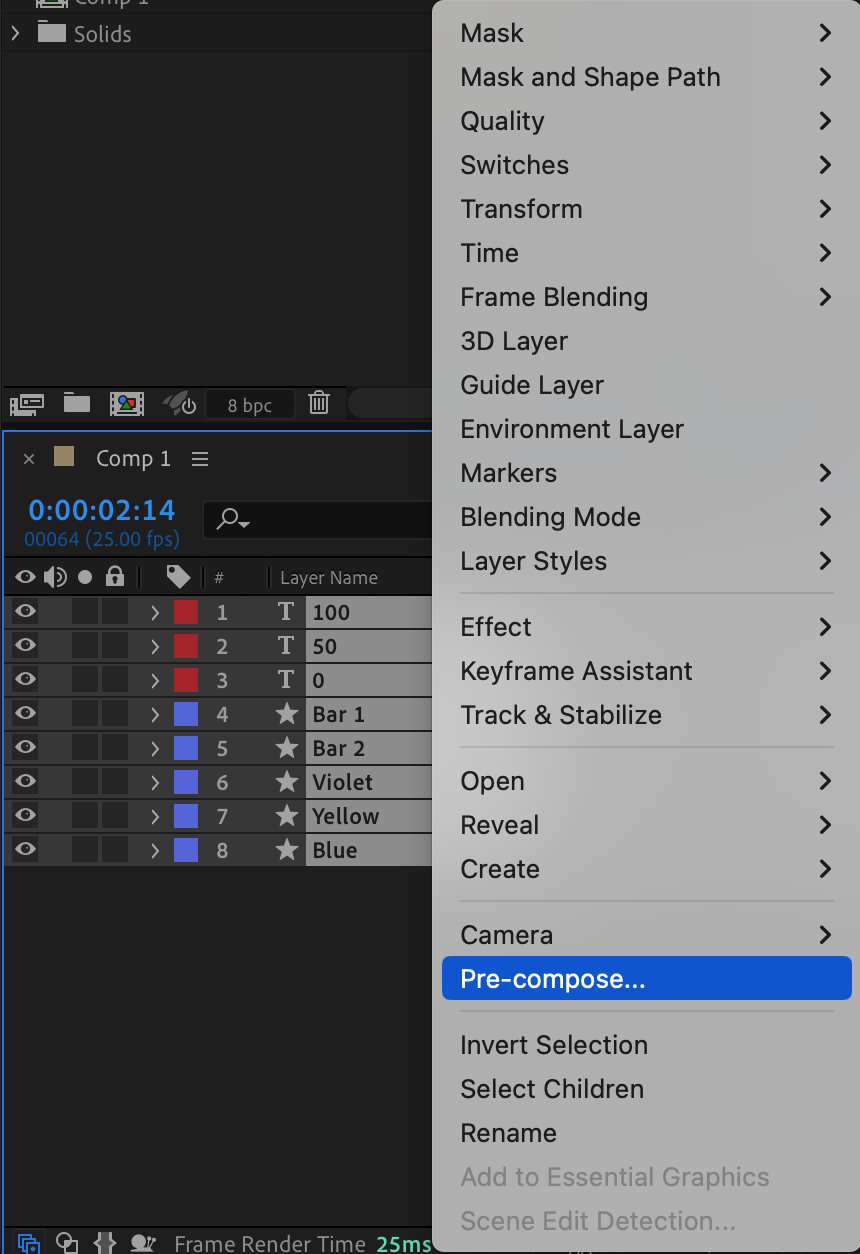Click the timeline layer search field
The image size is (860, 1254).
click(320, 519)
